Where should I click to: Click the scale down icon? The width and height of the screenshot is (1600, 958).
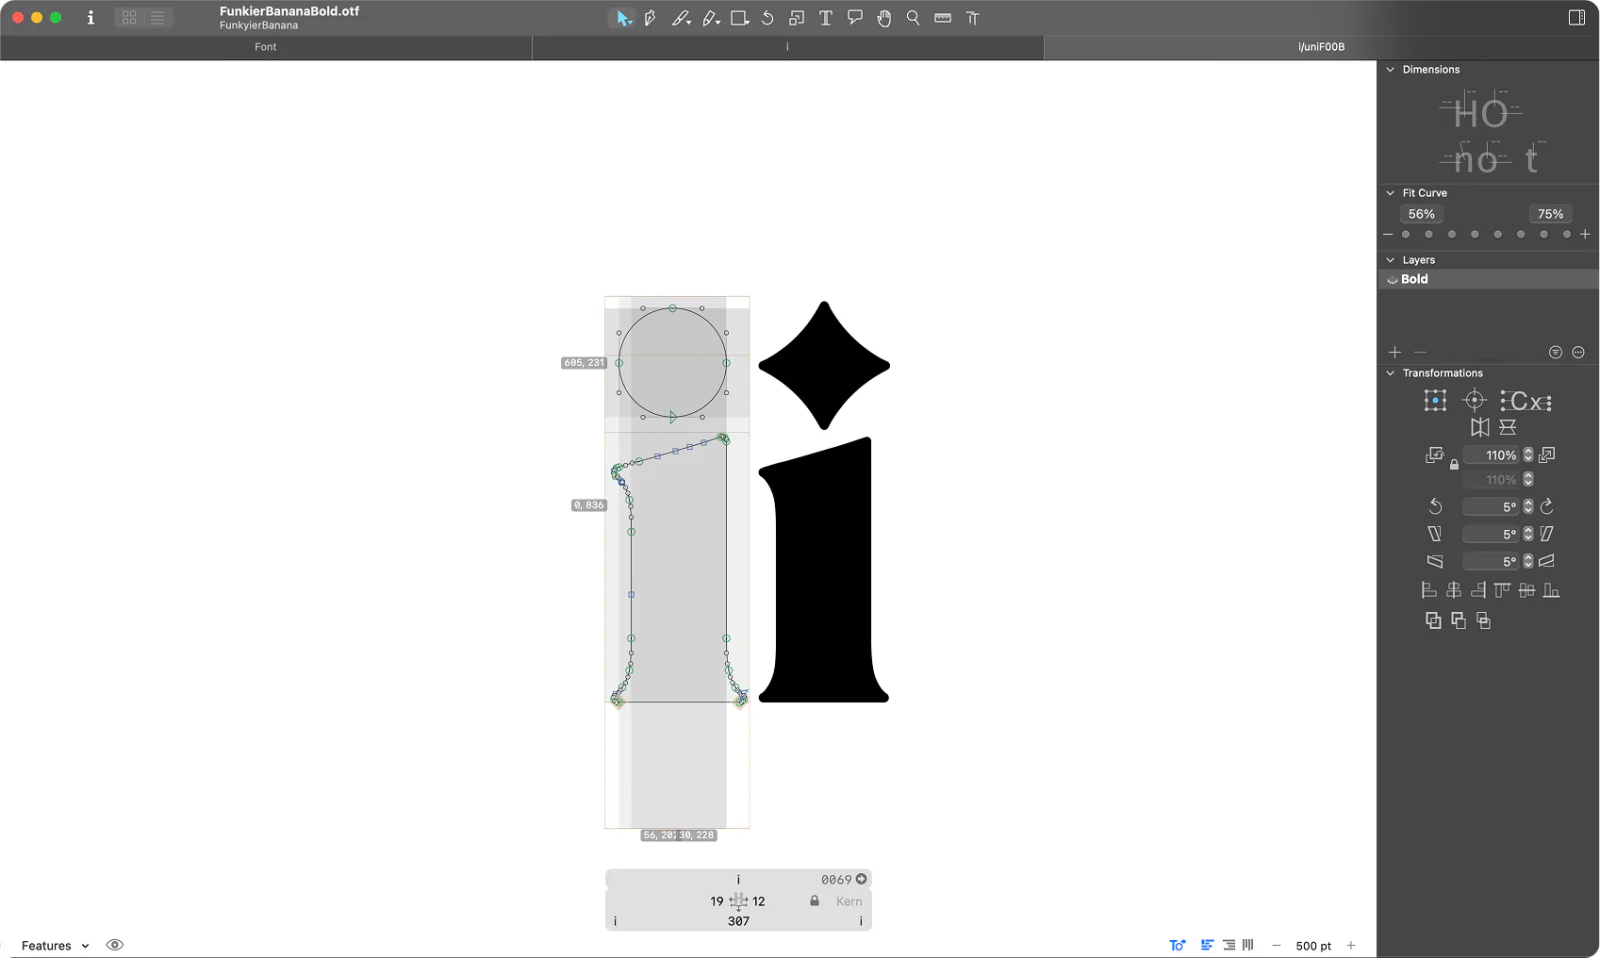pos(1434,455)
